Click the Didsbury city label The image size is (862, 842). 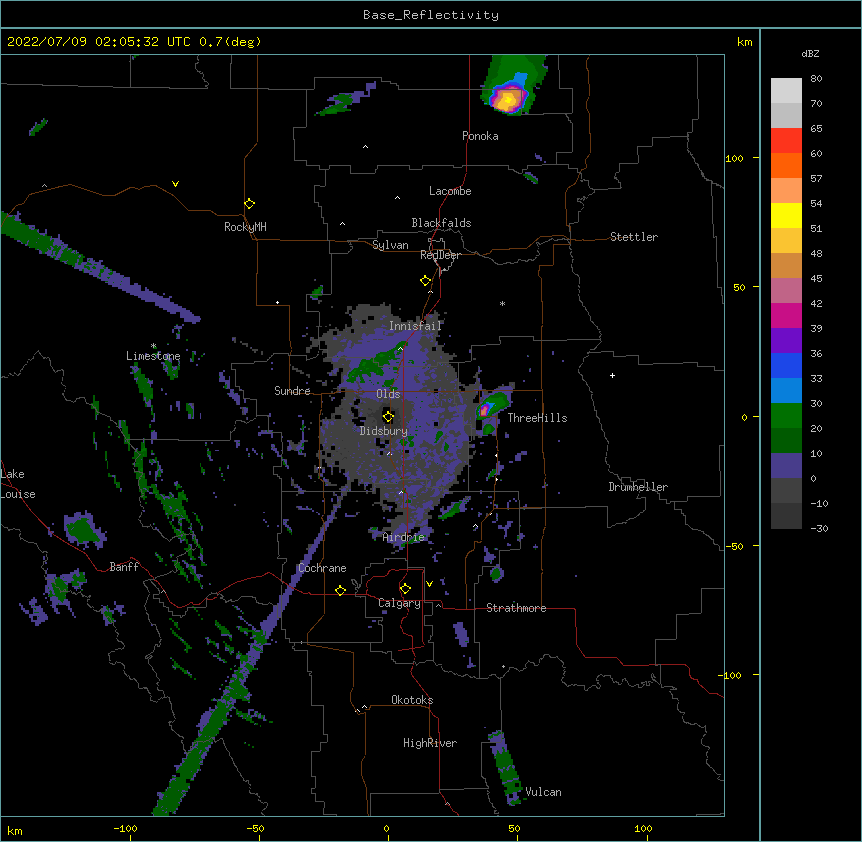(384, 431)
